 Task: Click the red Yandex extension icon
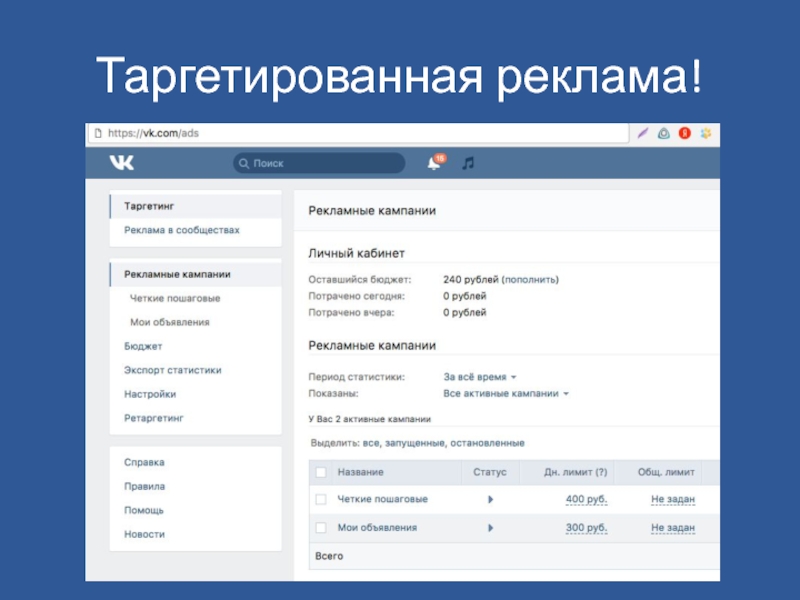pos(685,134)
